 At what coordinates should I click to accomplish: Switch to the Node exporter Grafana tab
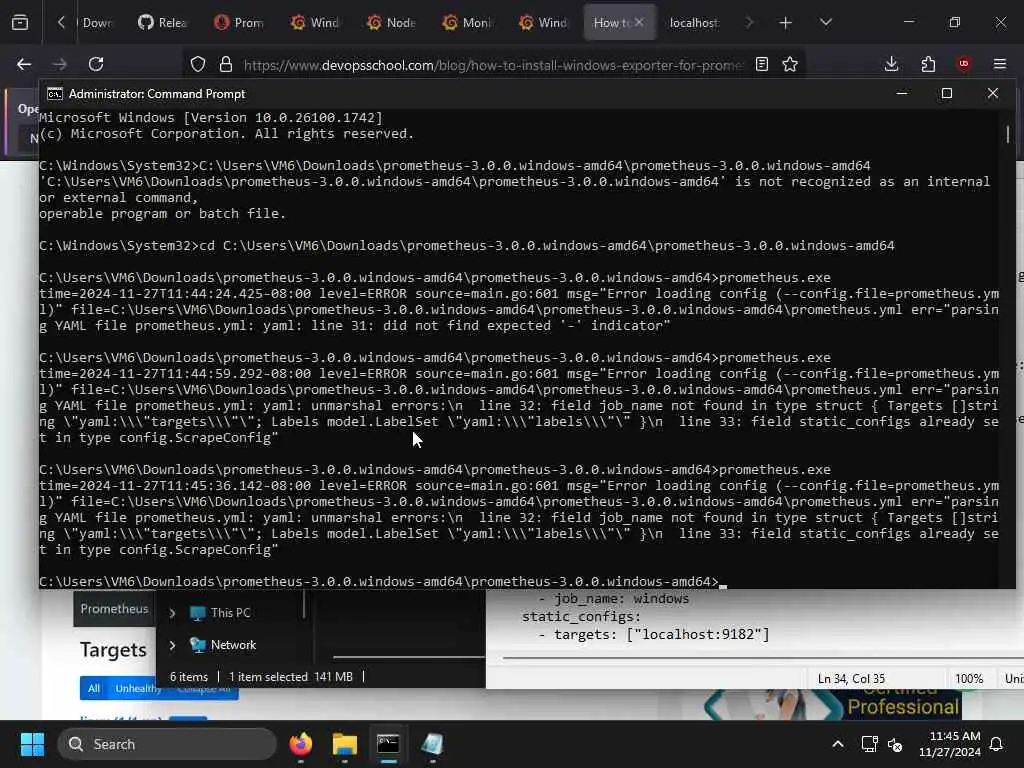pos(391,23)
